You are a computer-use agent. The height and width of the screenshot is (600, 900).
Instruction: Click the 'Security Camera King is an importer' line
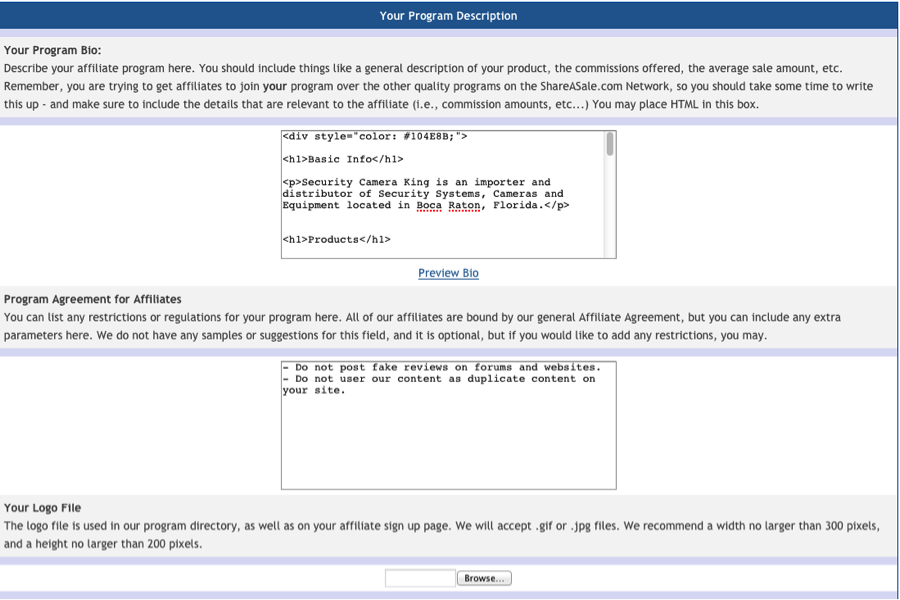[x=416, y=182]
